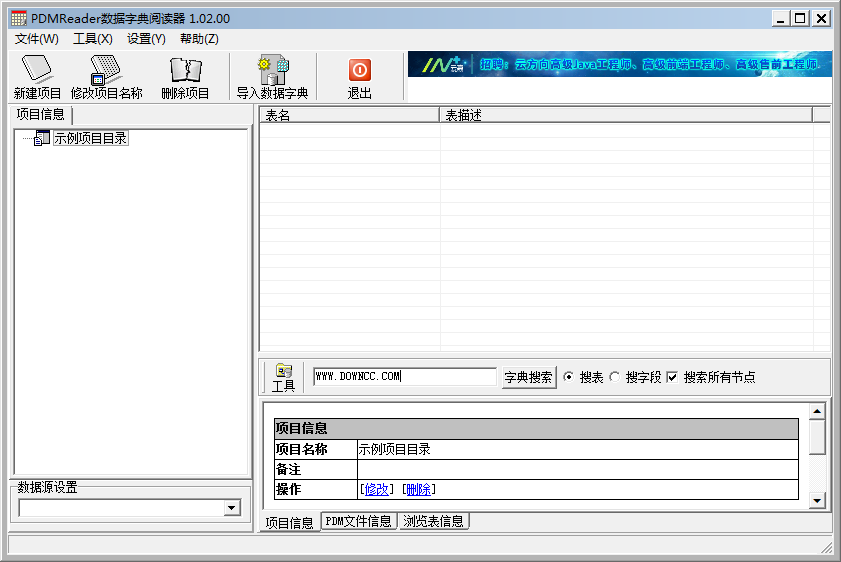Click the 删除项目 delete project icon

pyautogui.click(x=185, y=69)
